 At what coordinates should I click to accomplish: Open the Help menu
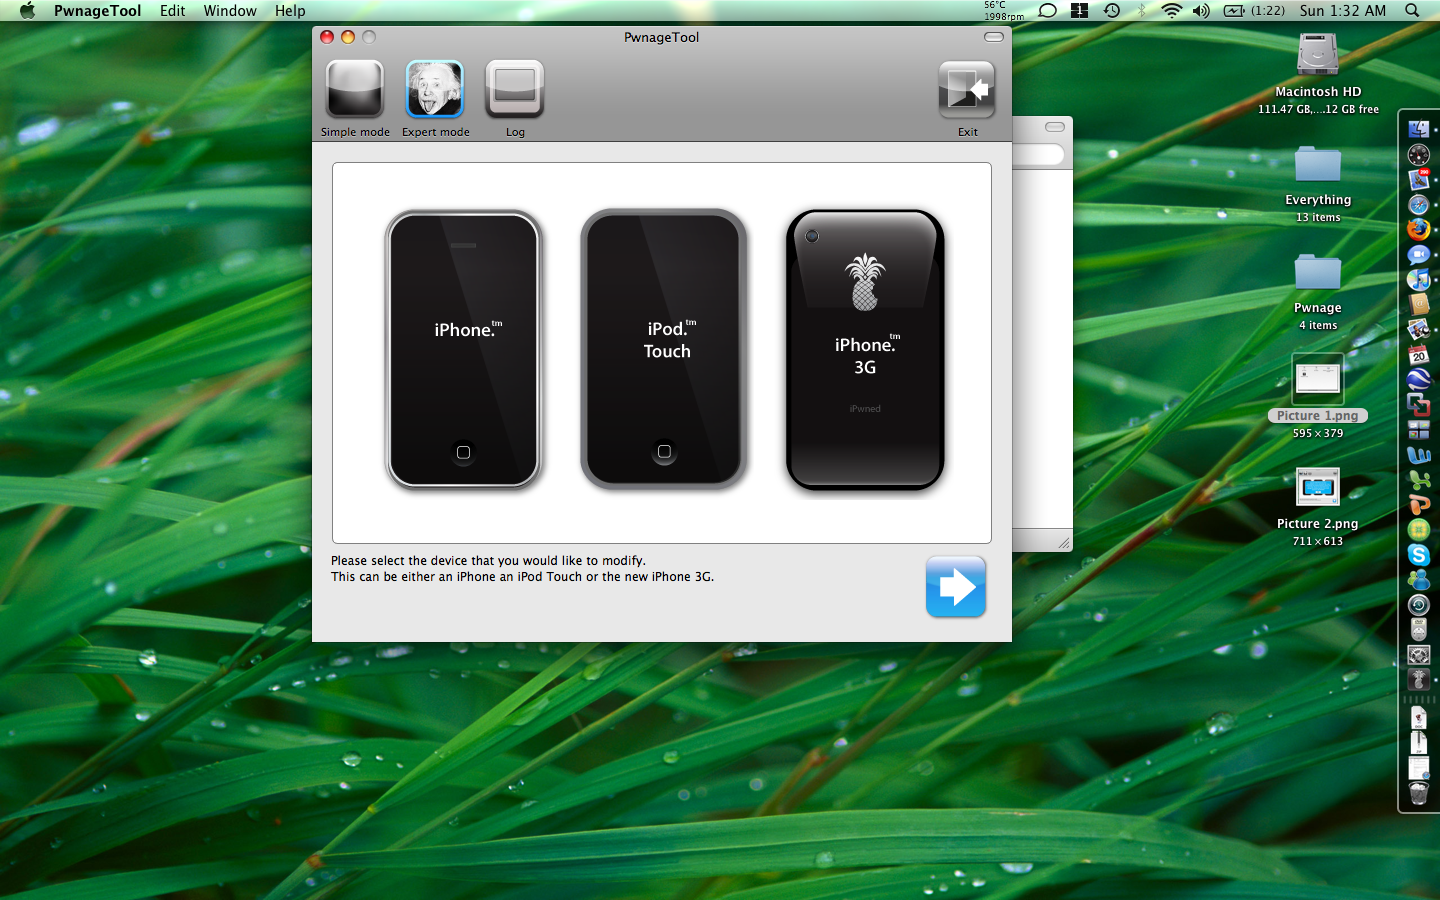pyautogui.click(x=290, y=11)
